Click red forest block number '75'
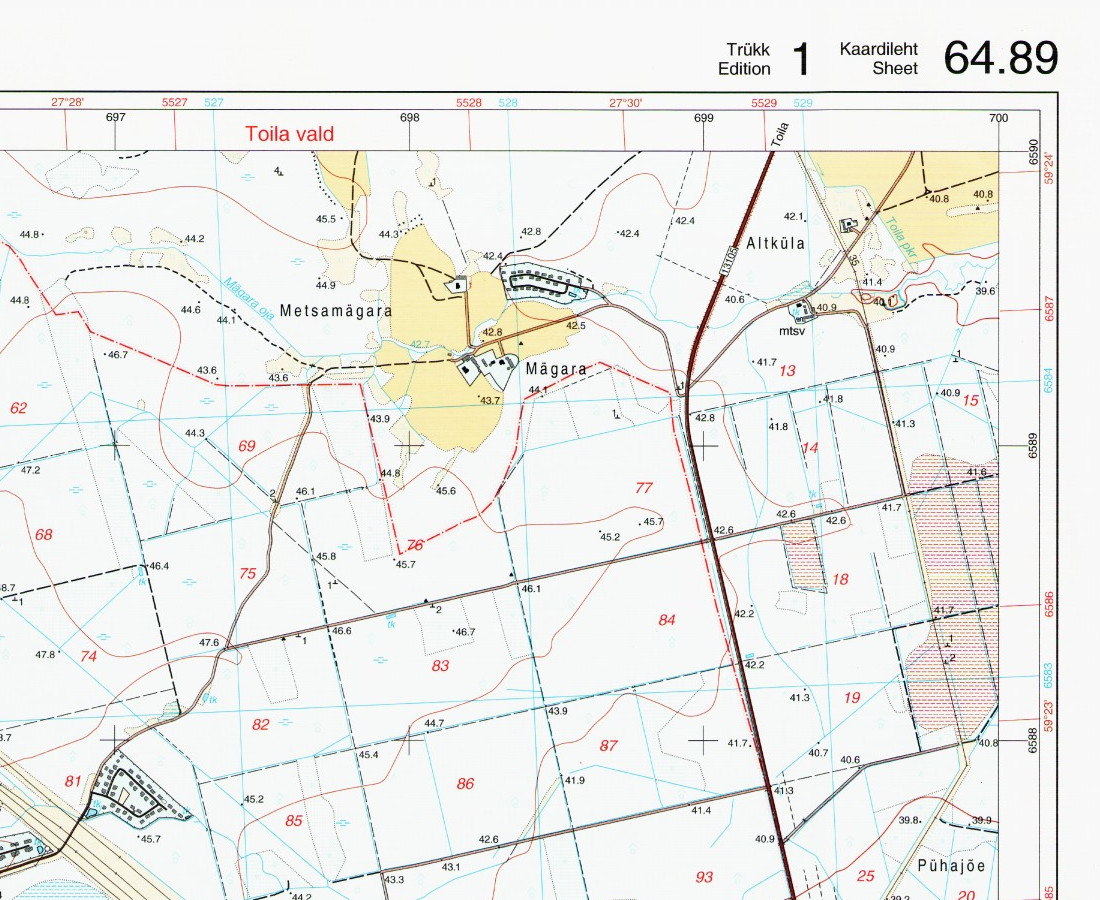The width and height of the screenshot is (1100, 900). click(248, 573)
